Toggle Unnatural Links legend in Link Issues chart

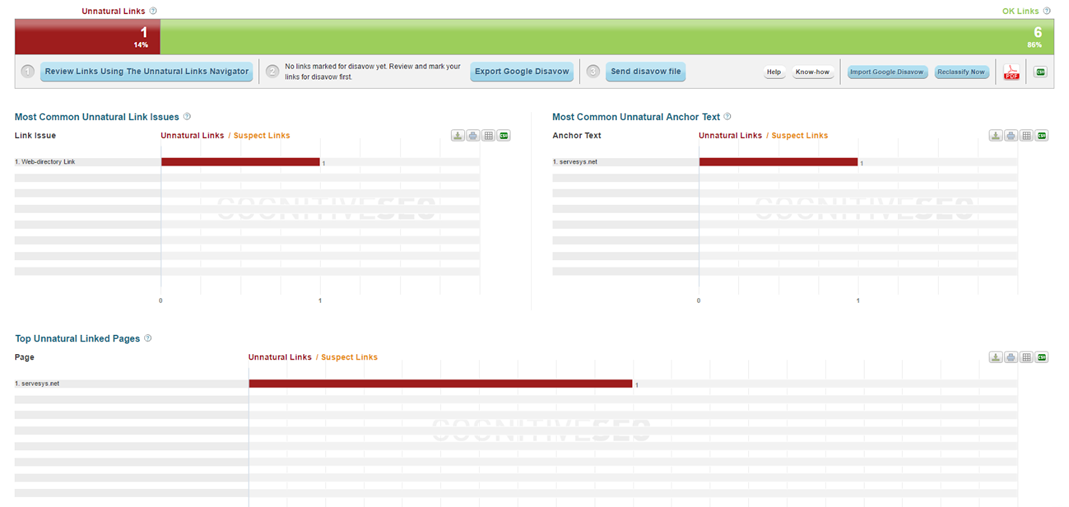192,136
